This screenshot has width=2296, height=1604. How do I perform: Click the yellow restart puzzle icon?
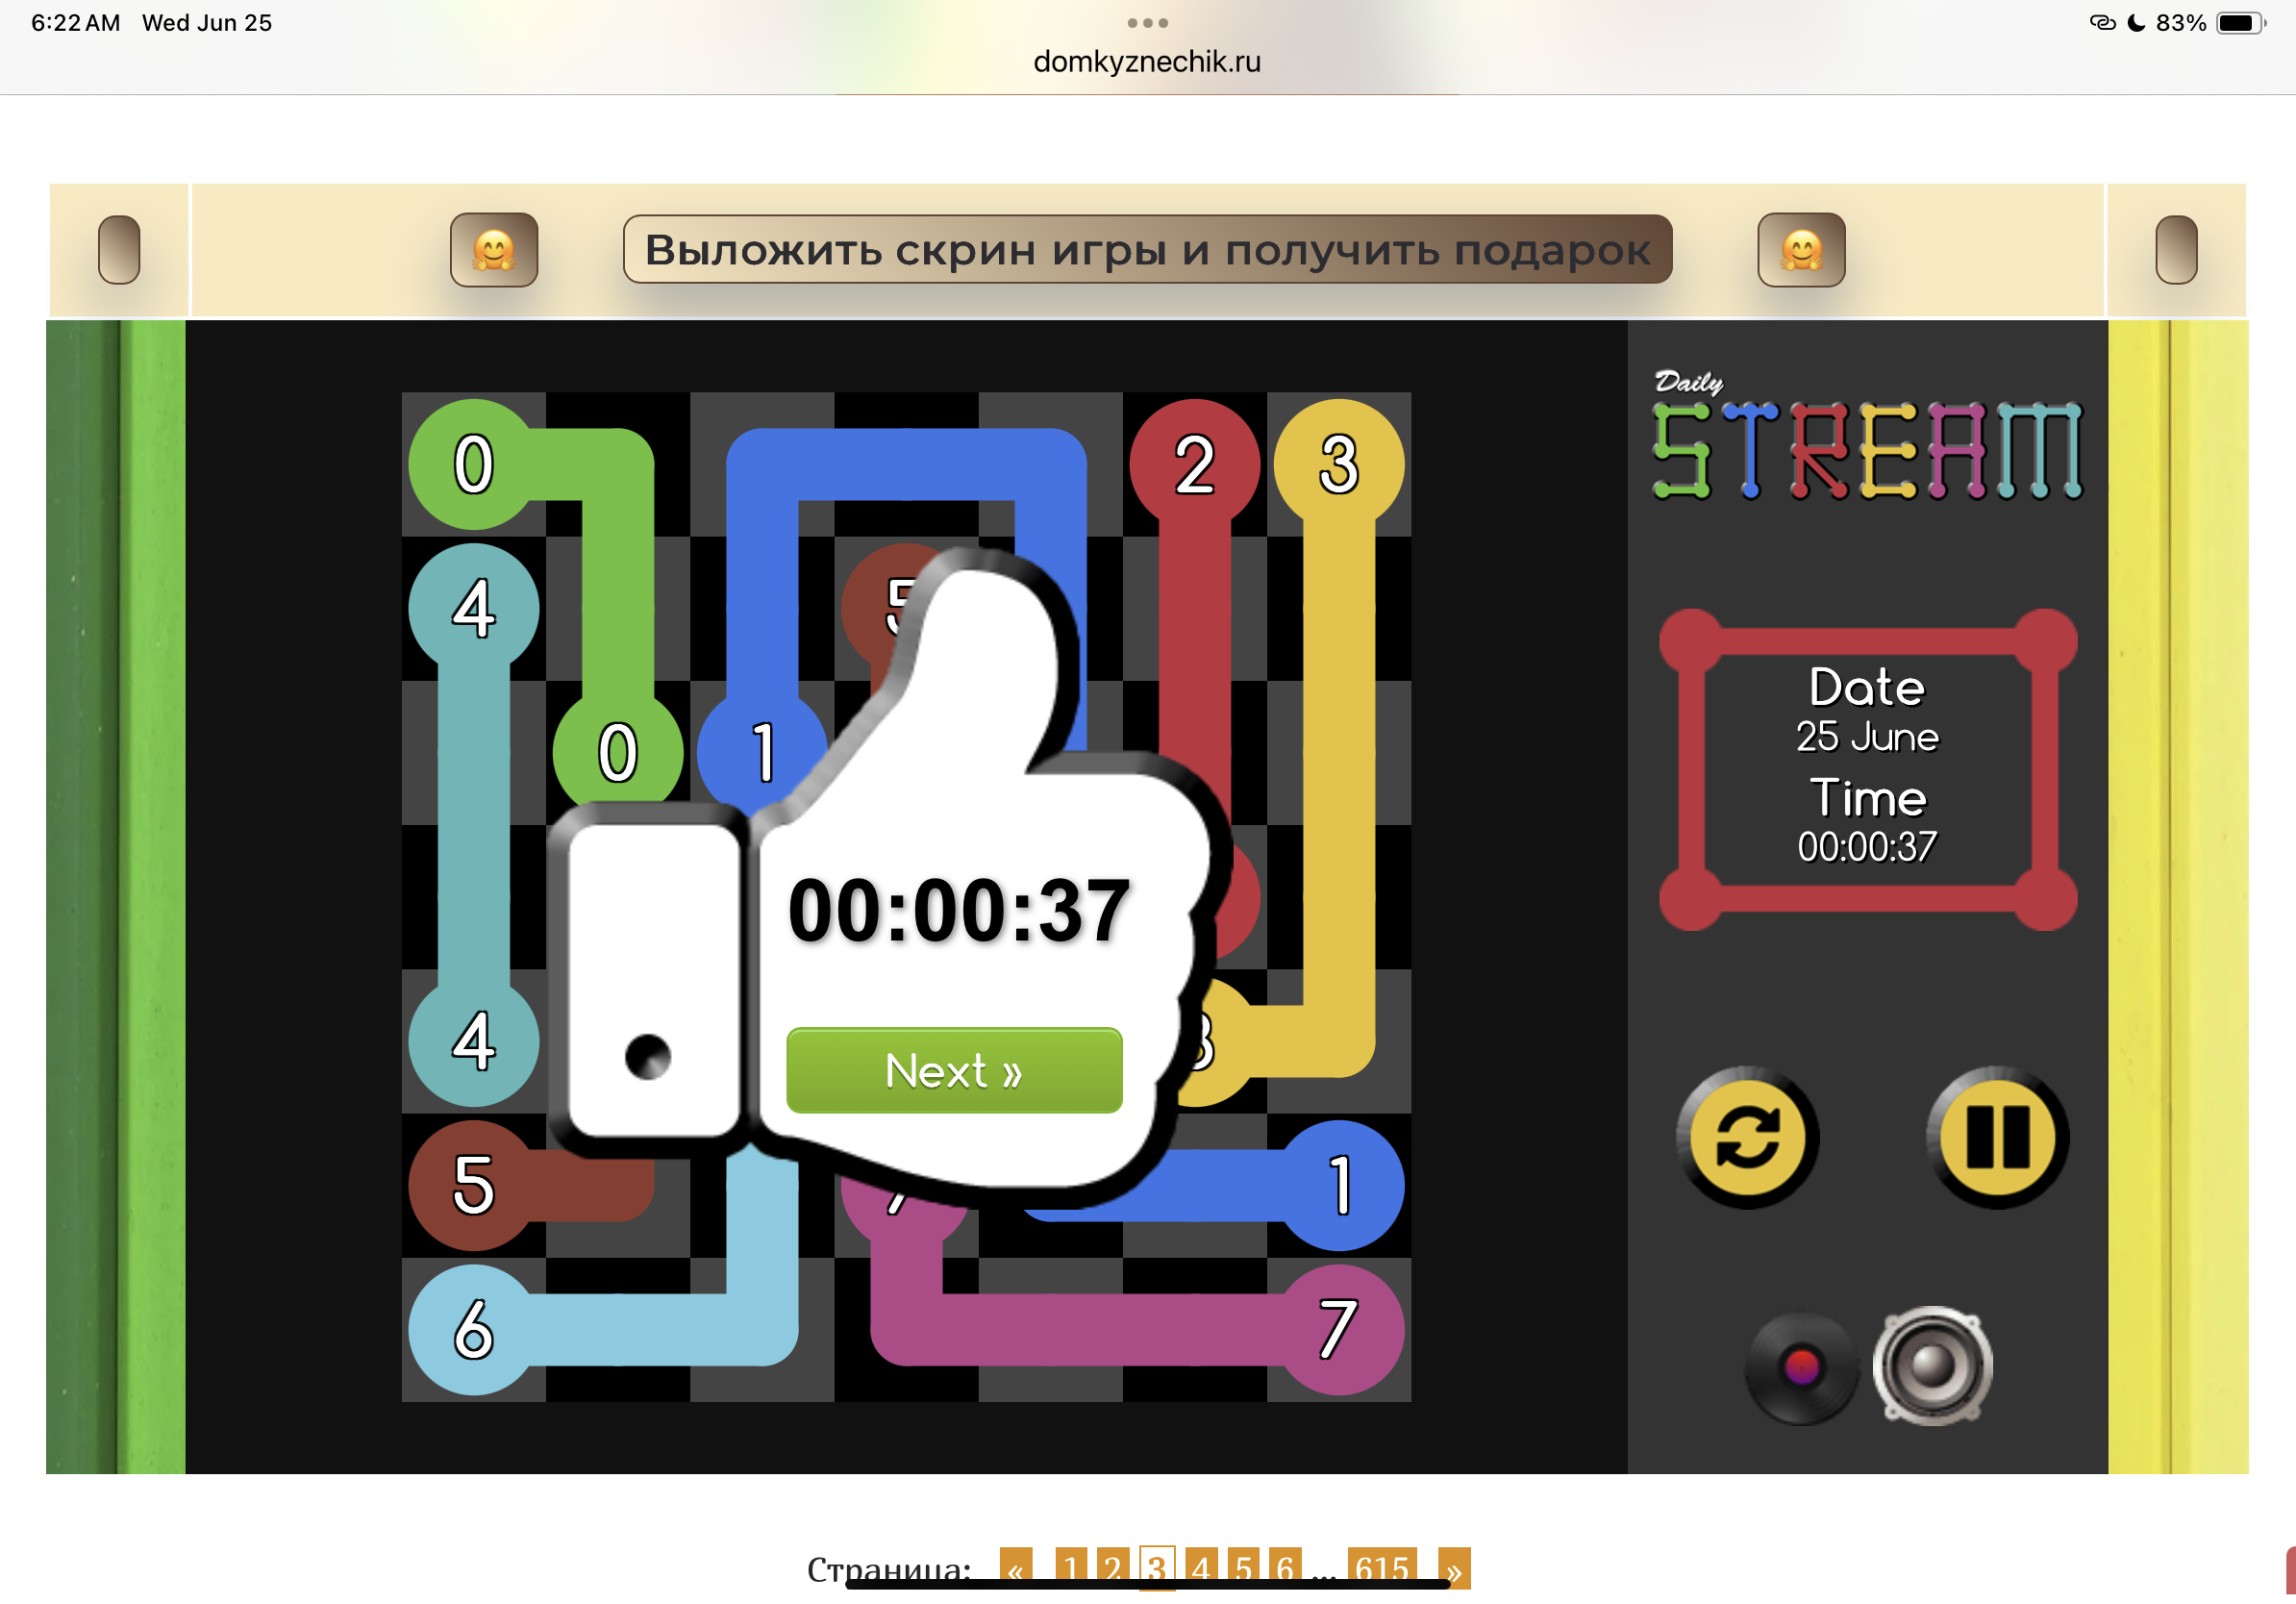(1747, 1137)
